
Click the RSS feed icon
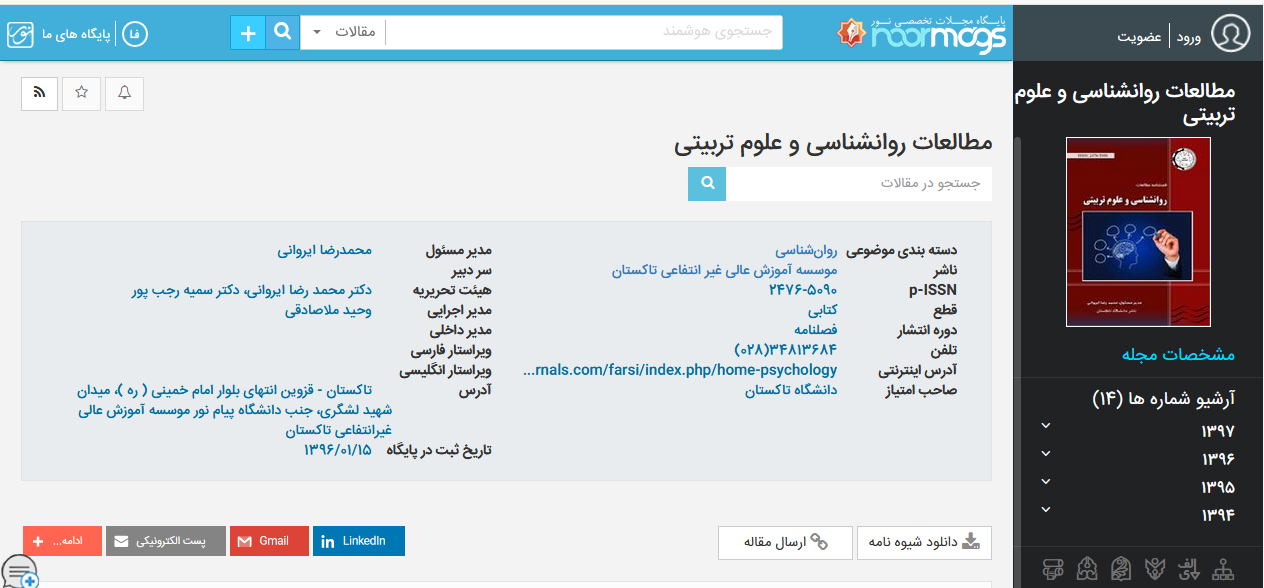pyautogui.click(x=40, y=93)
